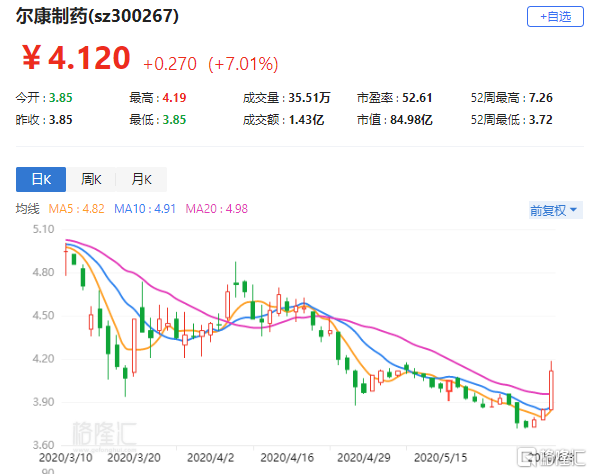This screenshot has height=474, width=592.
Task: Click the 2020/4/2 date axis label
Action: 211,458
